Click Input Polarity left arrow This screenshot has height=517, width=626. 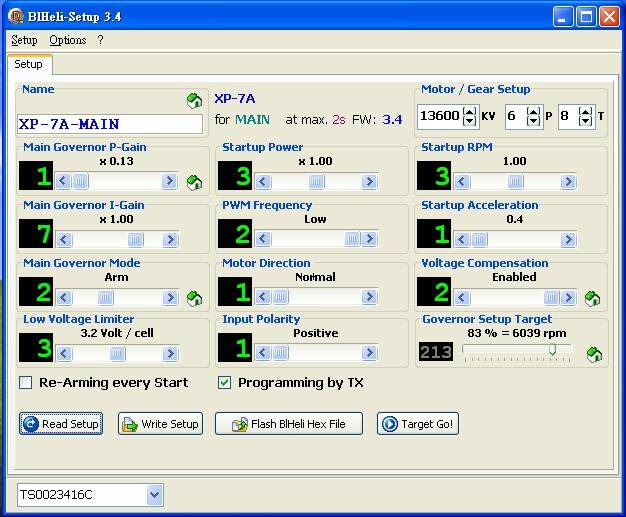coord(263,353)
